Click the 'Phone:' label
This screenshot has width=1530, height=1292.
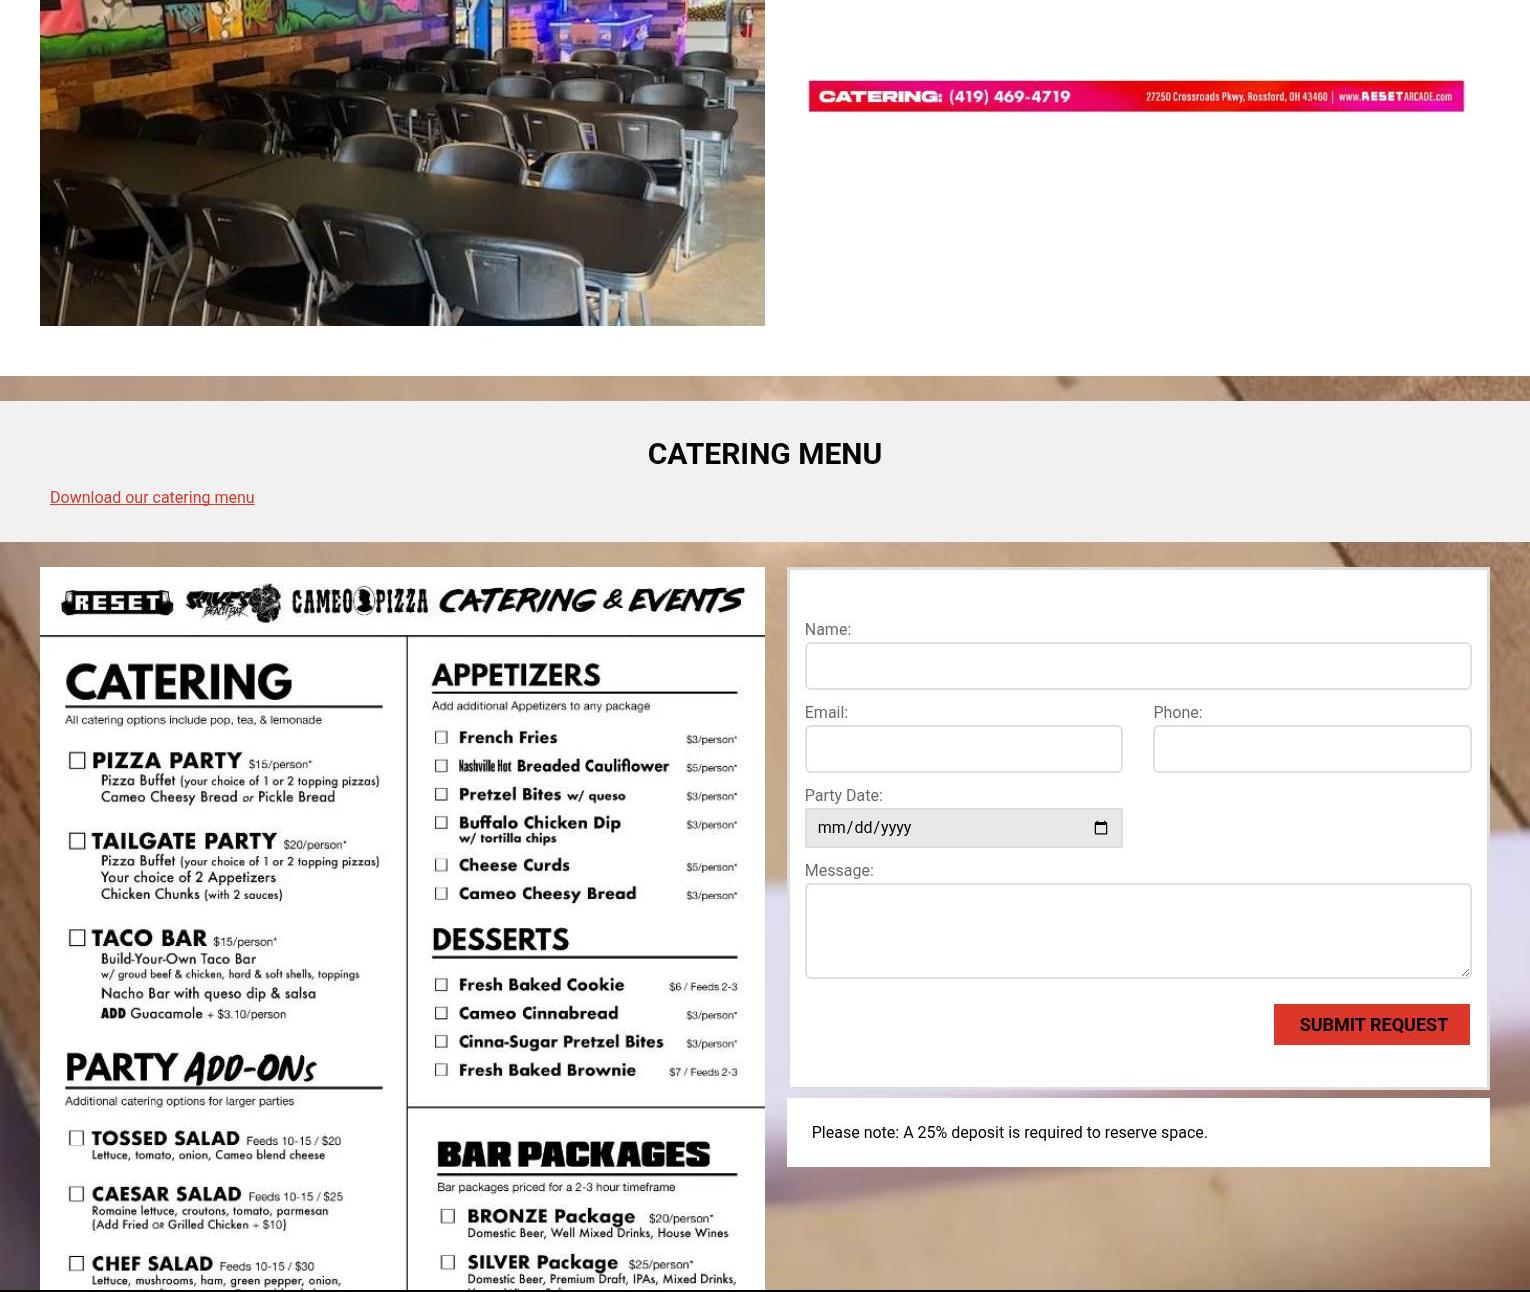tap(1178, 712)
